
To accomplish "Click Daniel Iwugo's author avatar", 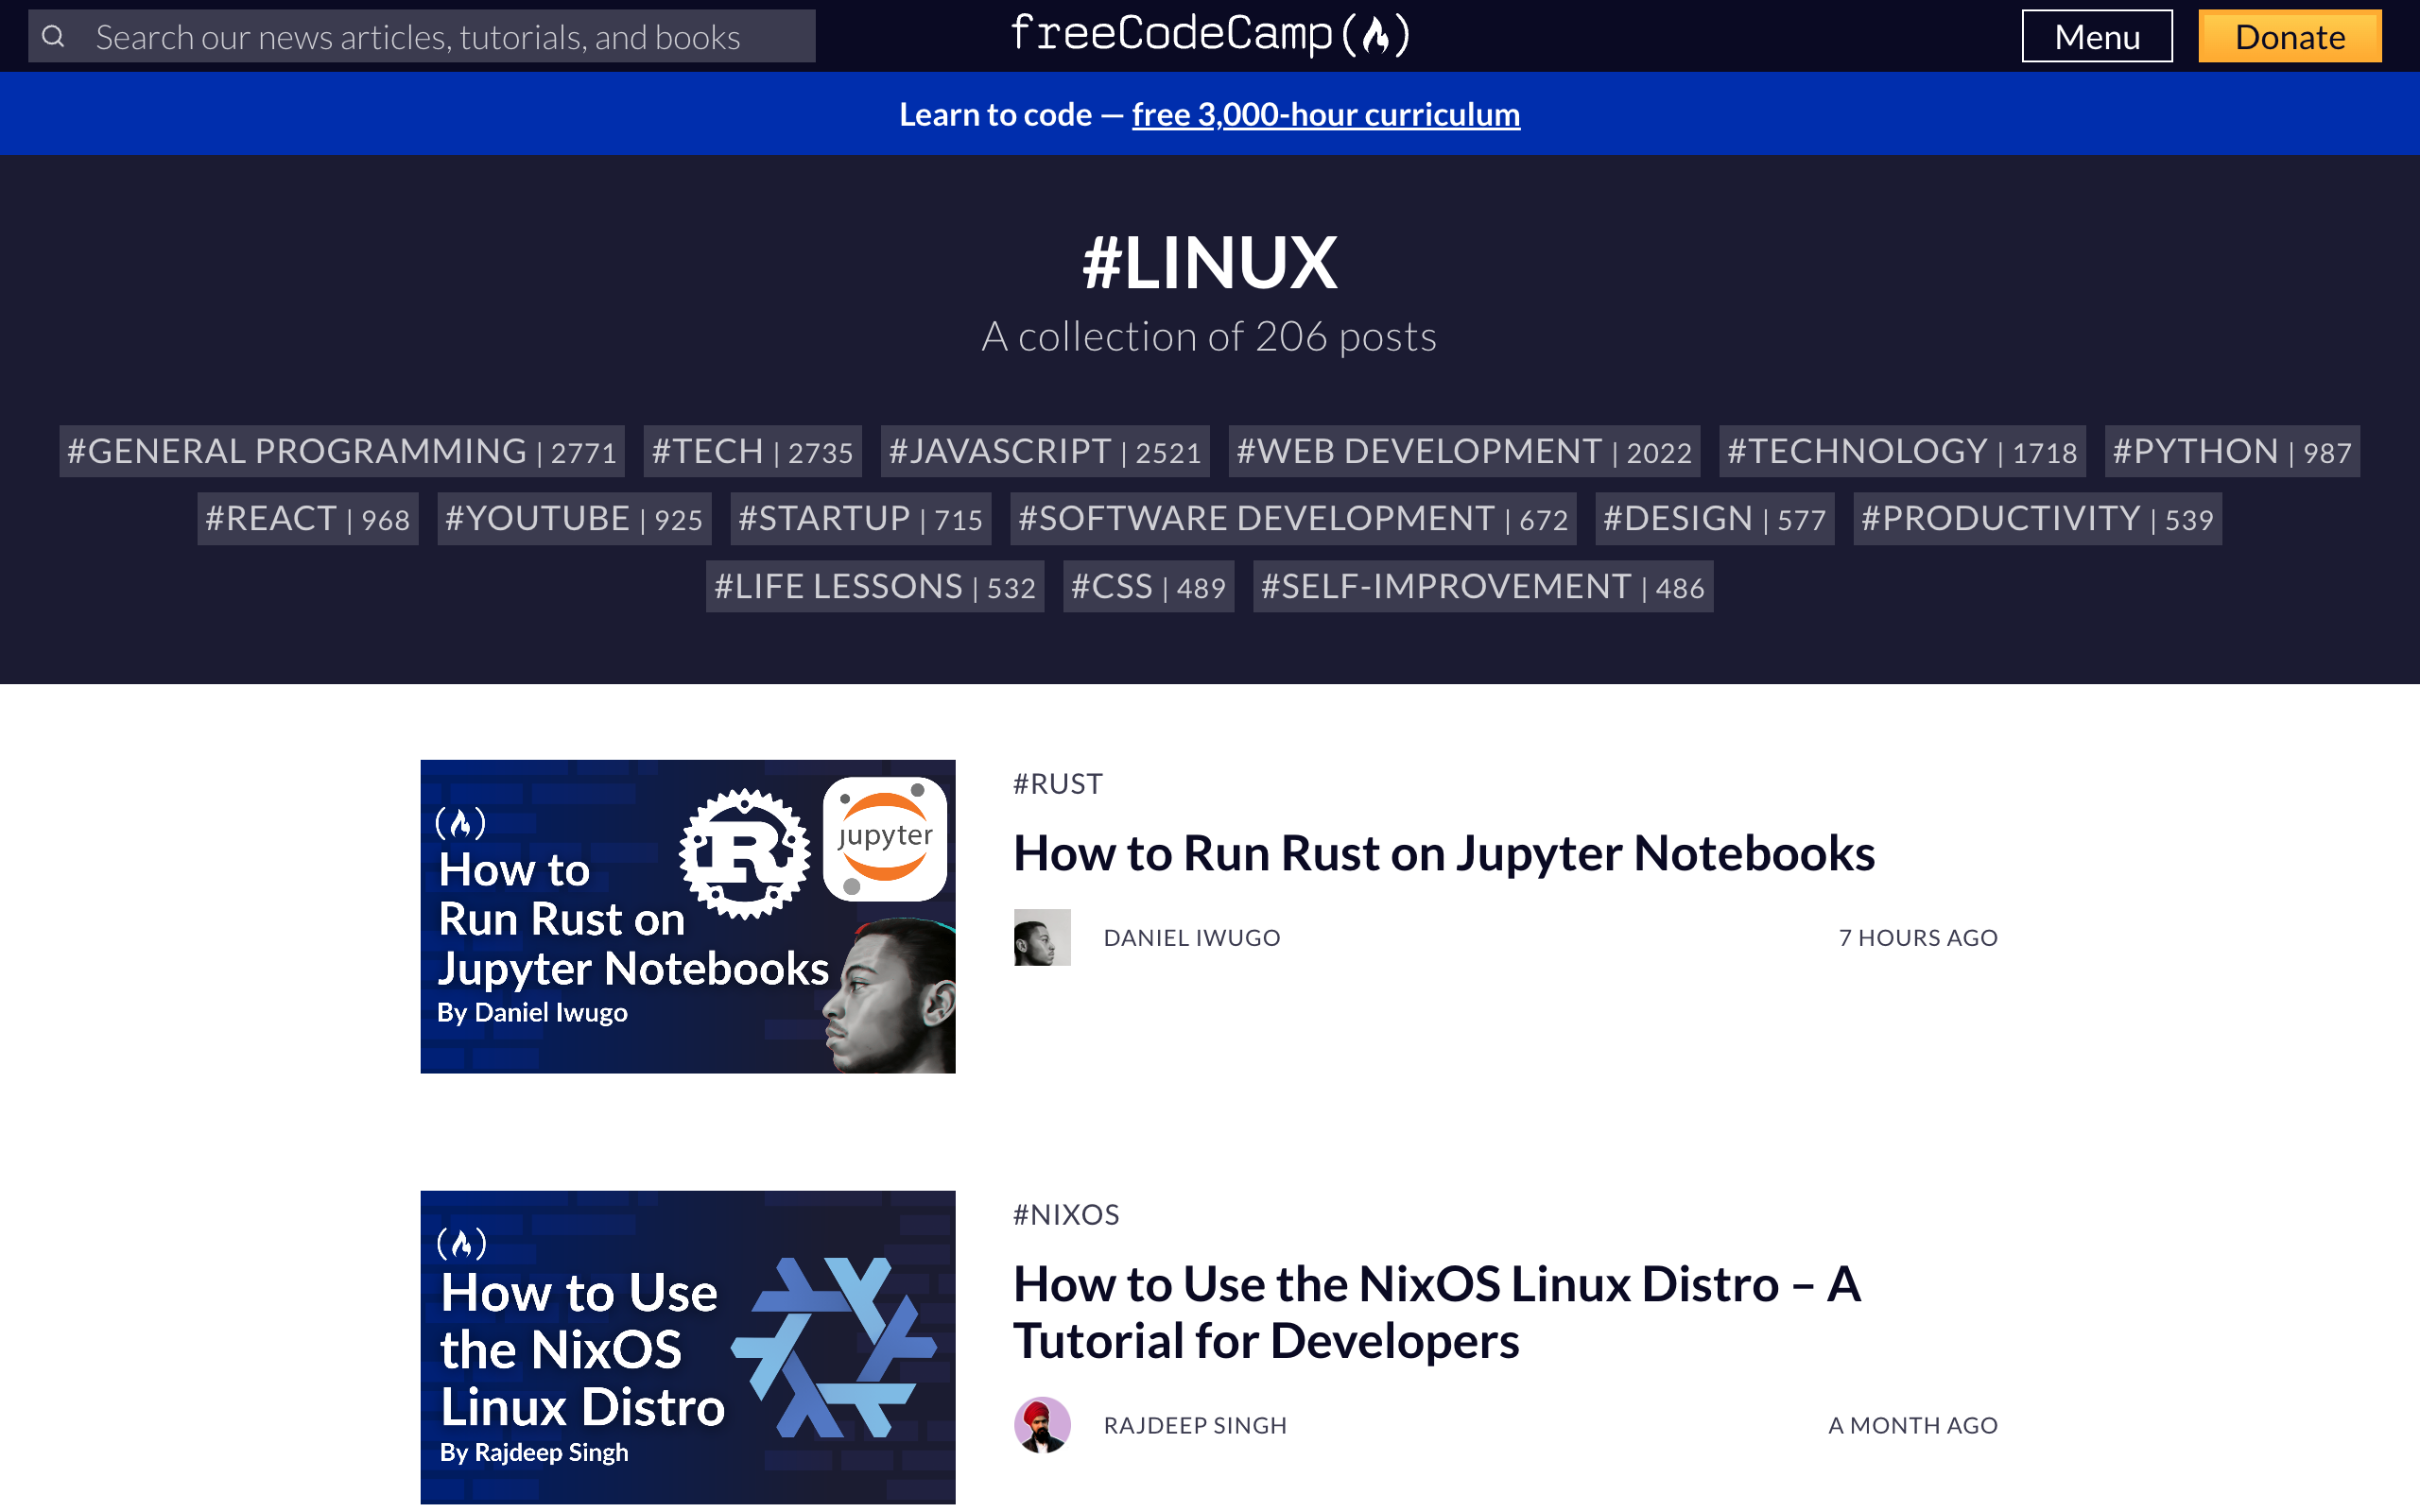I will tap(1041, 937).
